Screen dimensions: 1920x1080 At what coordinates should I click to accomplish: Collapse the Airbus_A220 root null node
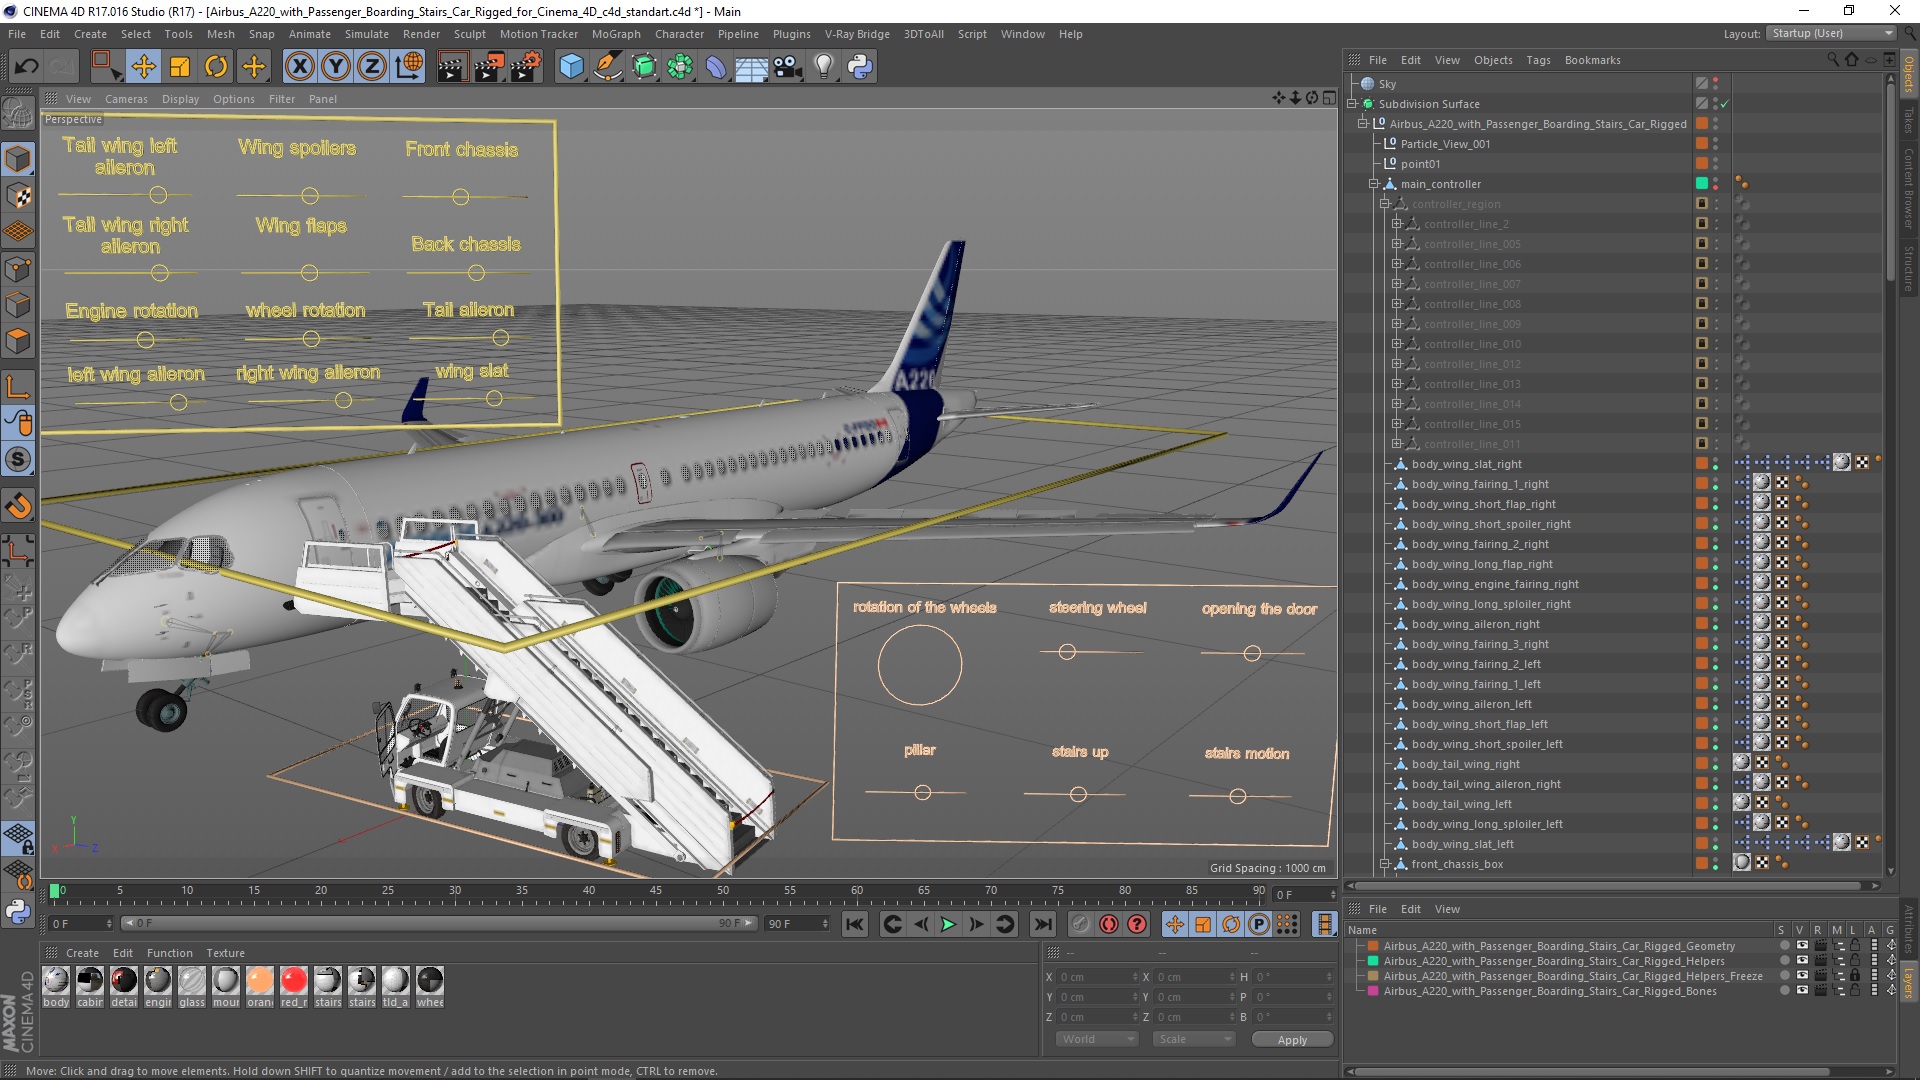coord(1363,124)
